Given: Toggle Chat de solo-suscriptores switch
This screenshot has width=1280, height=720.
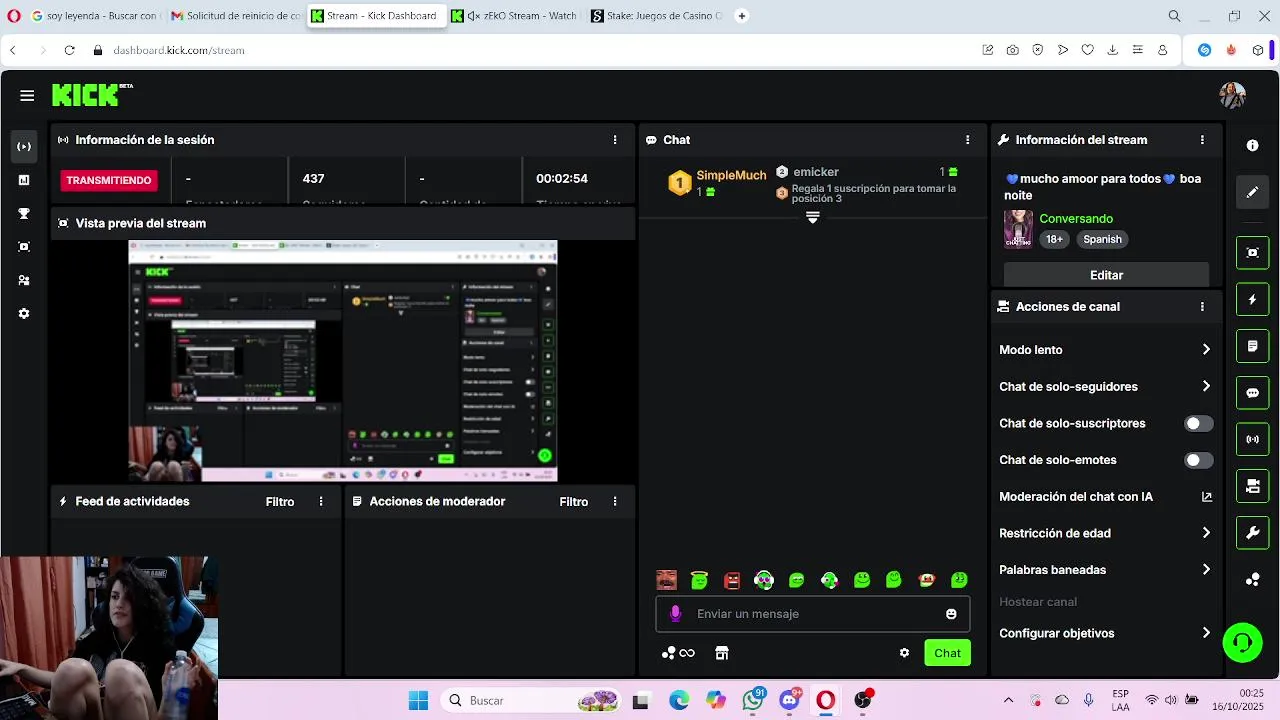Looking at the screenshot, I should point(1198,423).
